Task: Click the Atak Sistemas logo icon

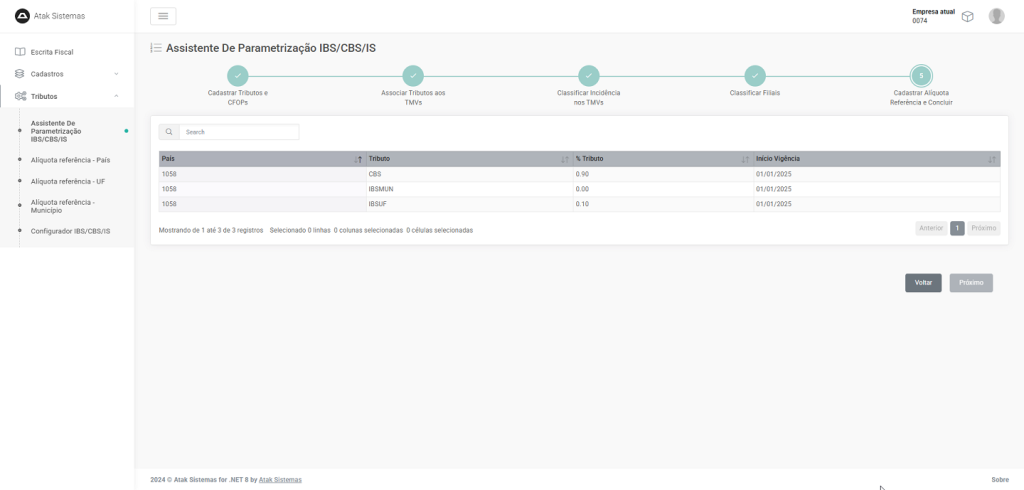Action: coord(22,15)
